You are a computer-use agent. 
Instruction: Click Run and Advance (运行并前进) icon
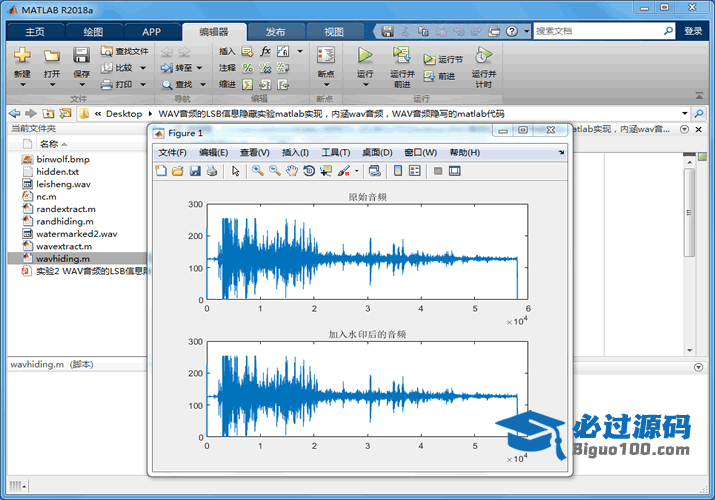pyautogui.click(x=402, y=55)
